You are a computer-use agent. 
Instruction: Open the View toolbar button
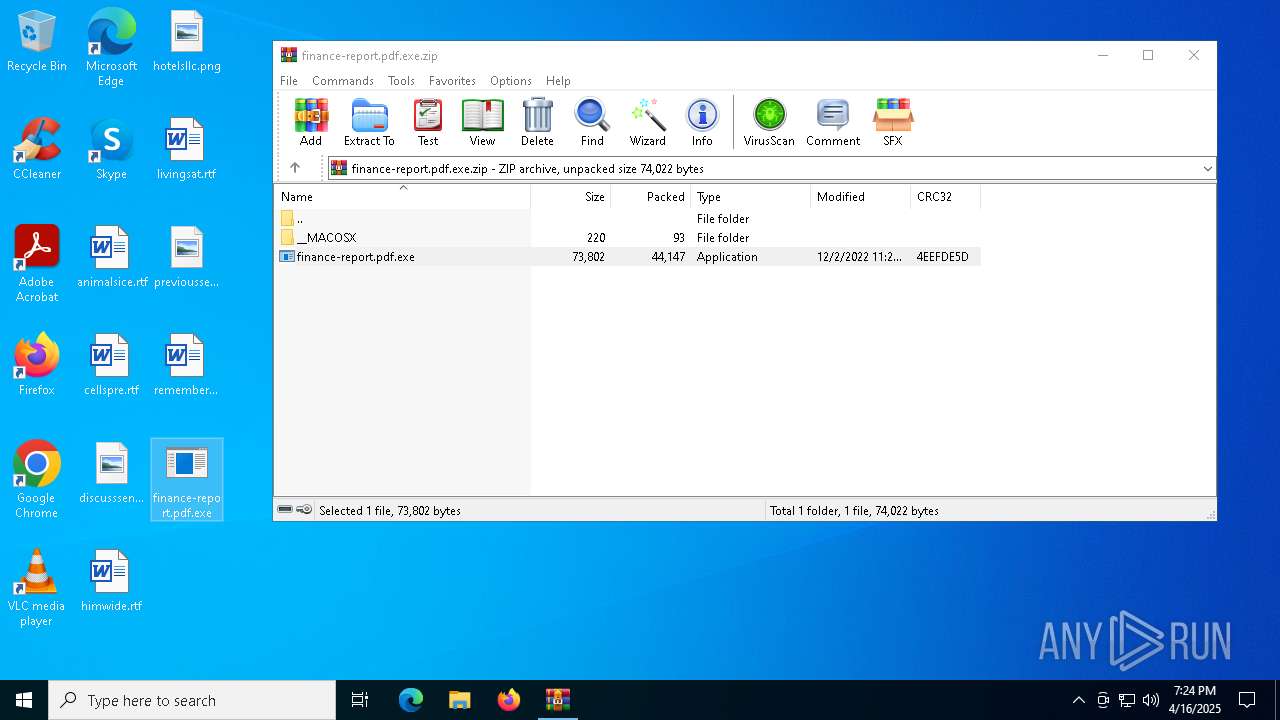click(x=482, y=122)
